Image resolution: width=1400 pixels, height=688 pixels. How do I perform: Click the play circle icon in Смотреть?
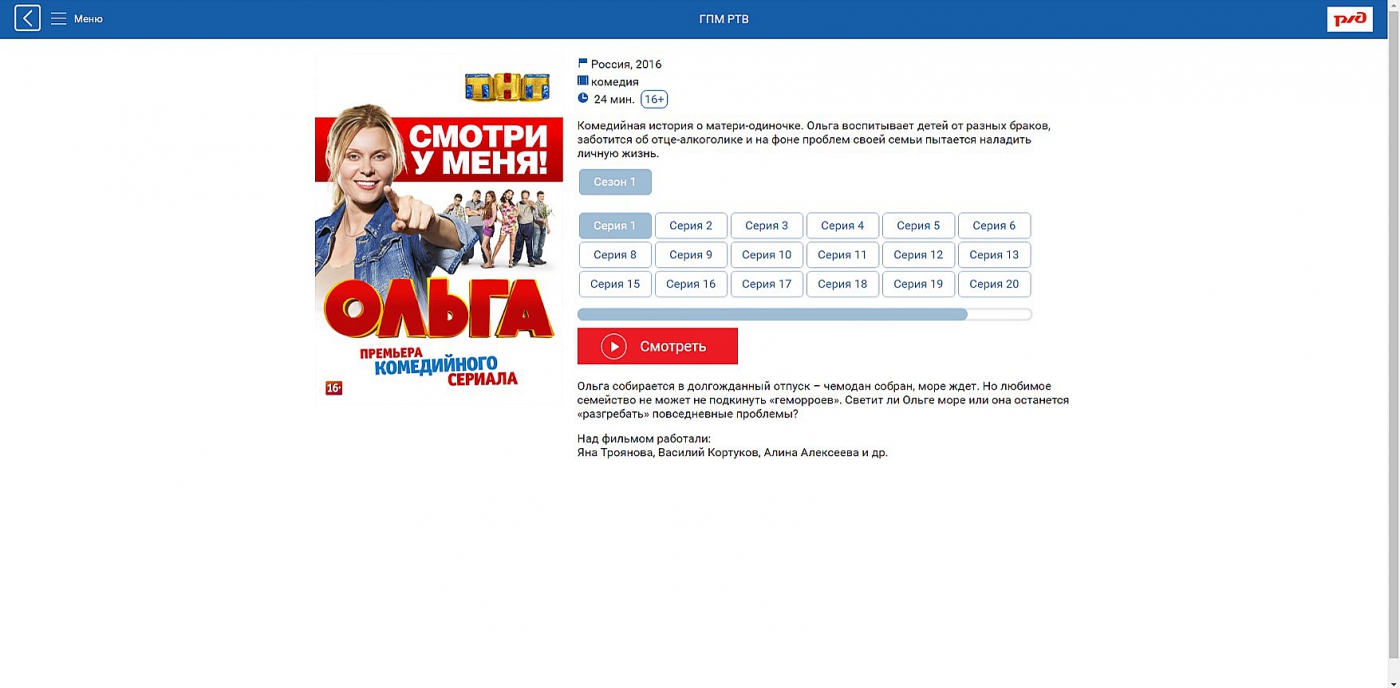pyautogui.click(x=614, y=346)
